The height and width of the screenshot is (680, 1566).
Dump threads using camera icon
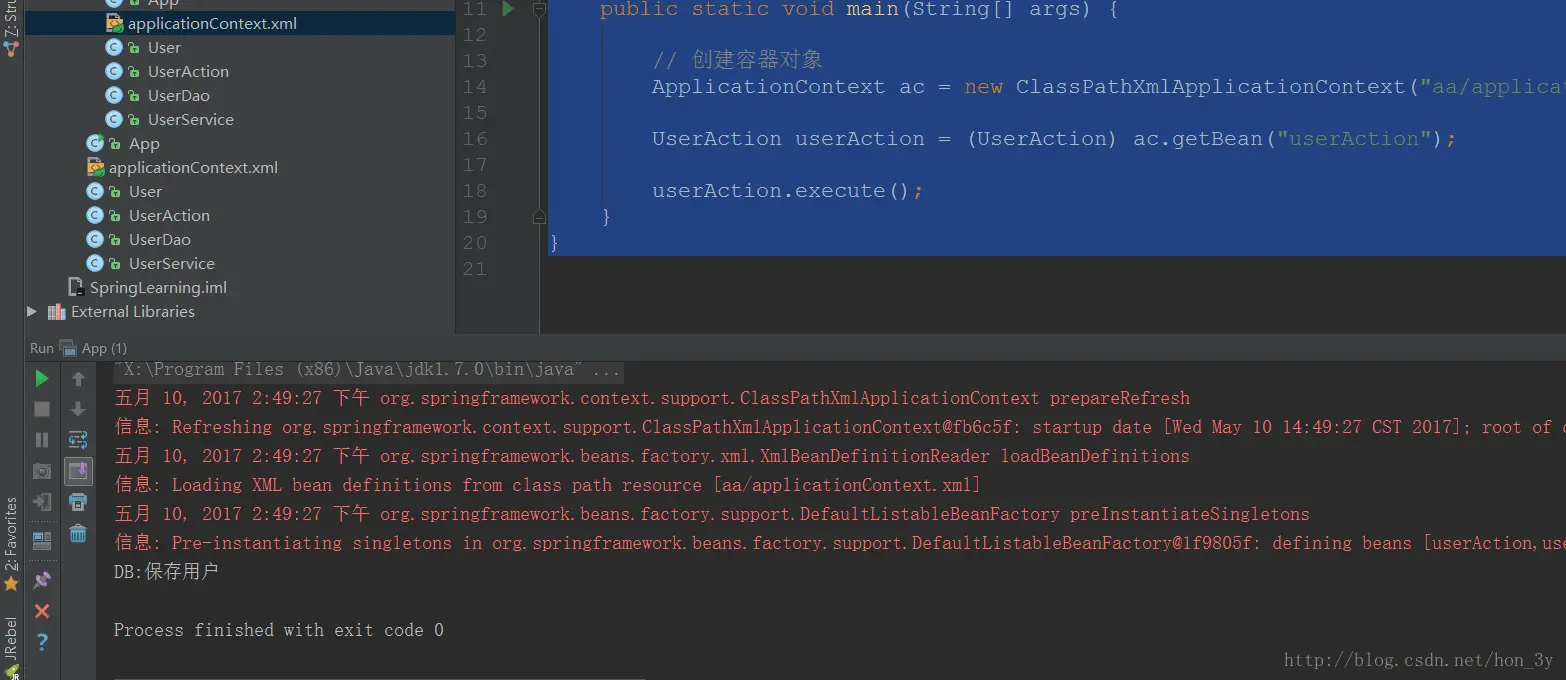click(42, 471)
